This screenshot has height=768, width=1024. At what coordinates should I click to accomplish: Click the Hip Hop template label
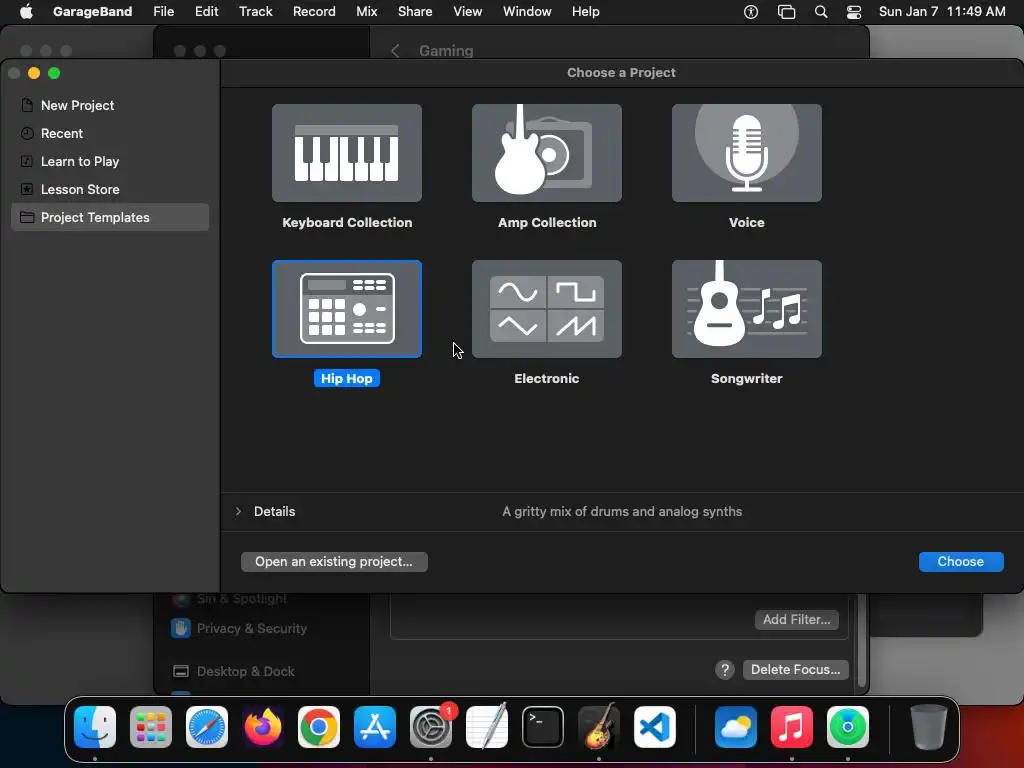pos(347,379)
